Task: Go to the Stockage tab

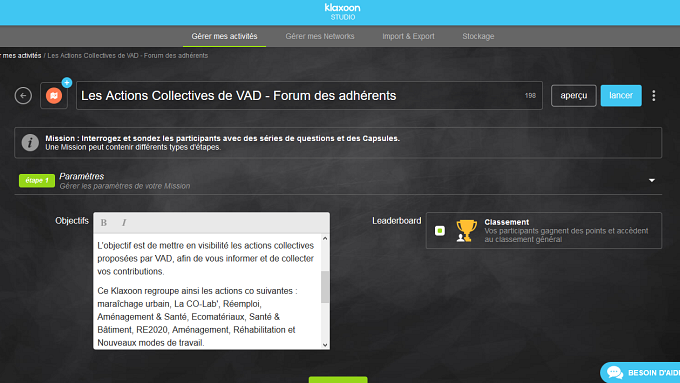Action: click(478, 36)
